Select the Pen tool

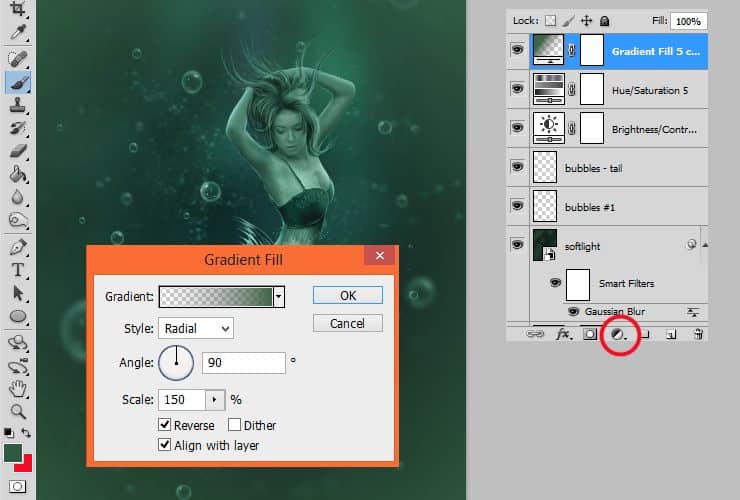[17, 246]
